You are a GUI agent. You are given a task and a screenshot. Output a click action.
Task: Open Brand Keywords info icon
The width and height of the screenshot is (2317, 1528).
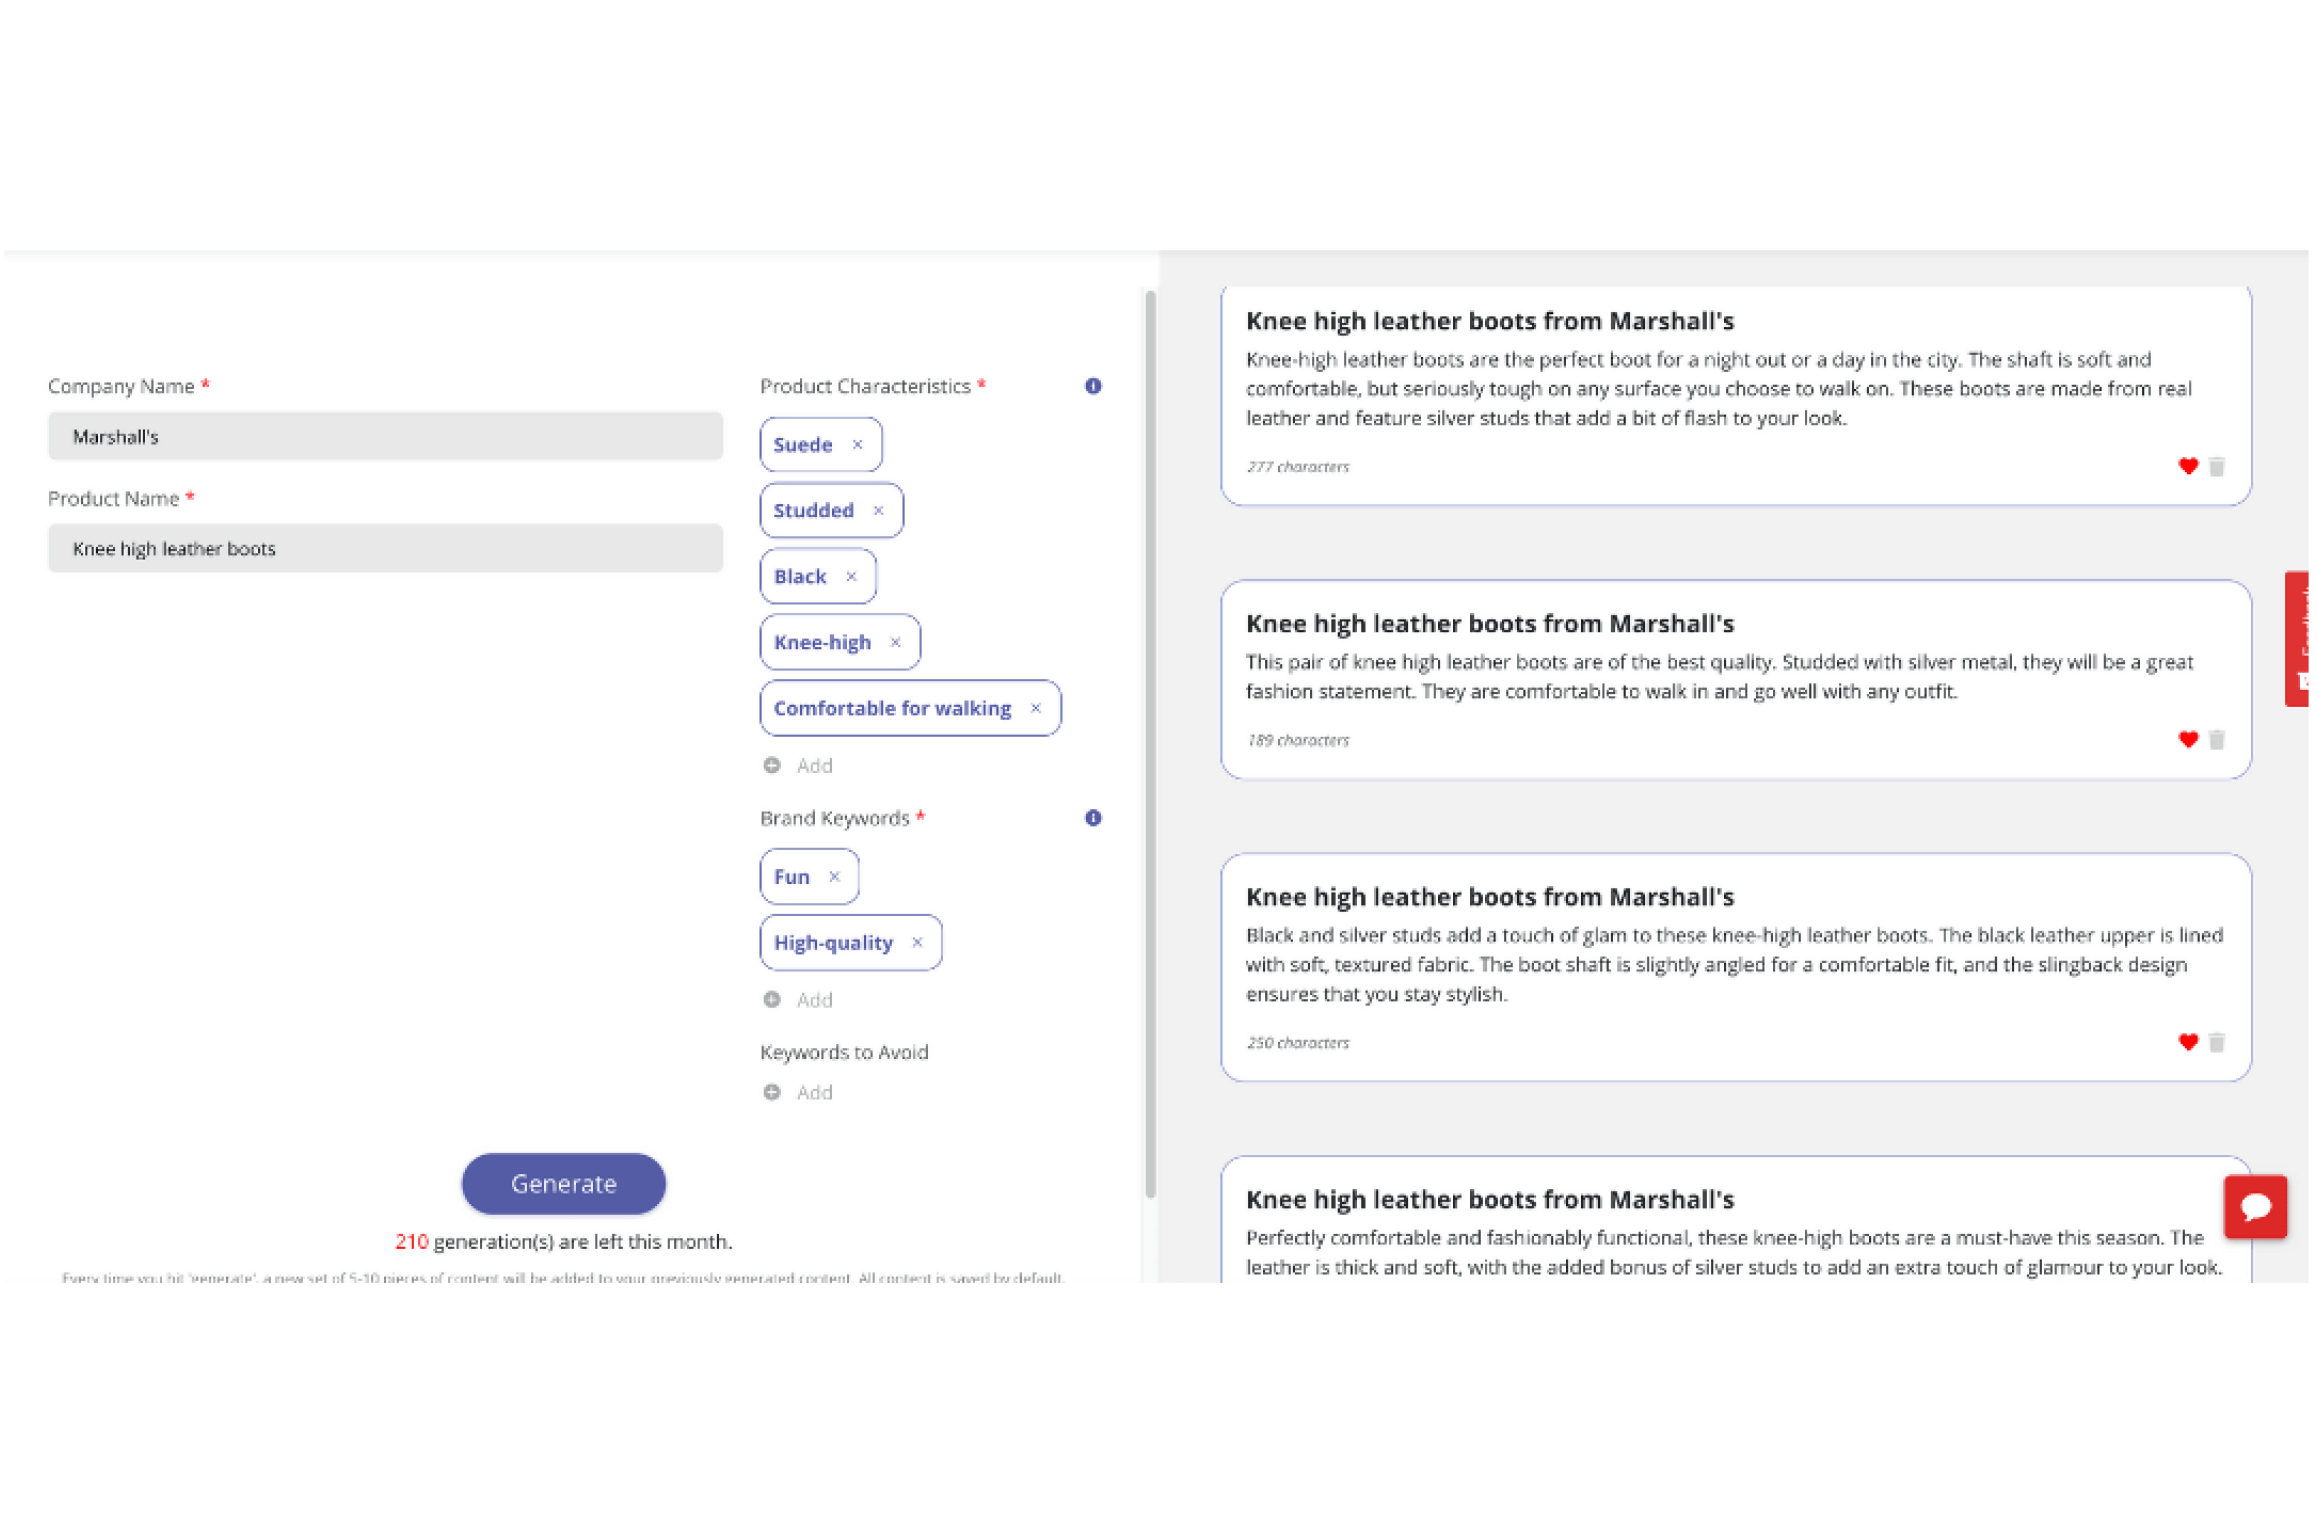(x=1093, y=818)
